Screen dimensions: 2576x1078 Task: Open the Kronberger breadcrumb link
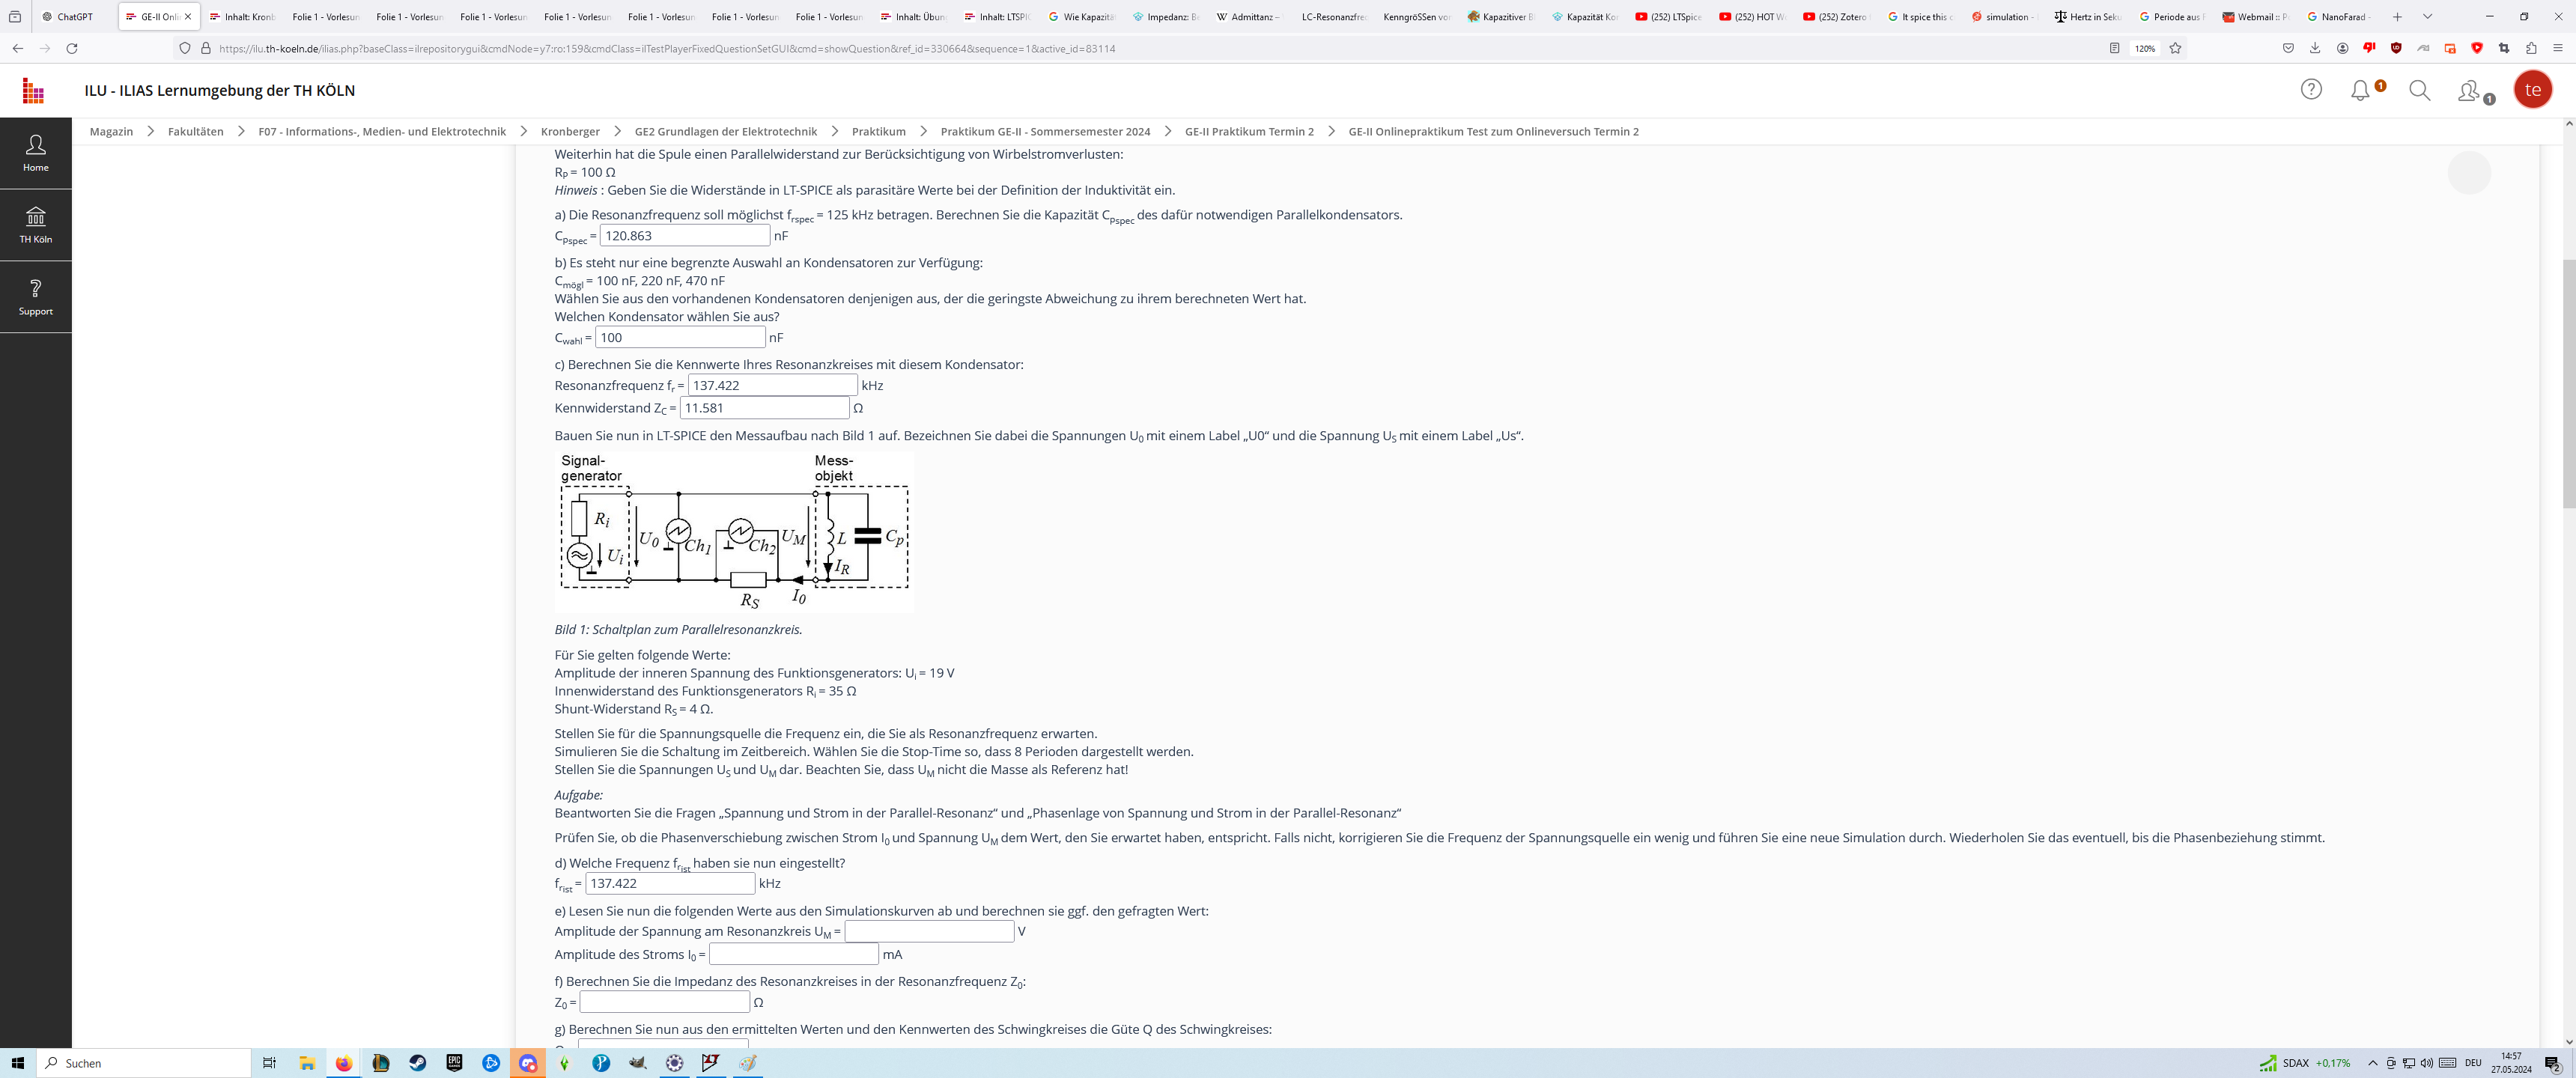point(570,131)
